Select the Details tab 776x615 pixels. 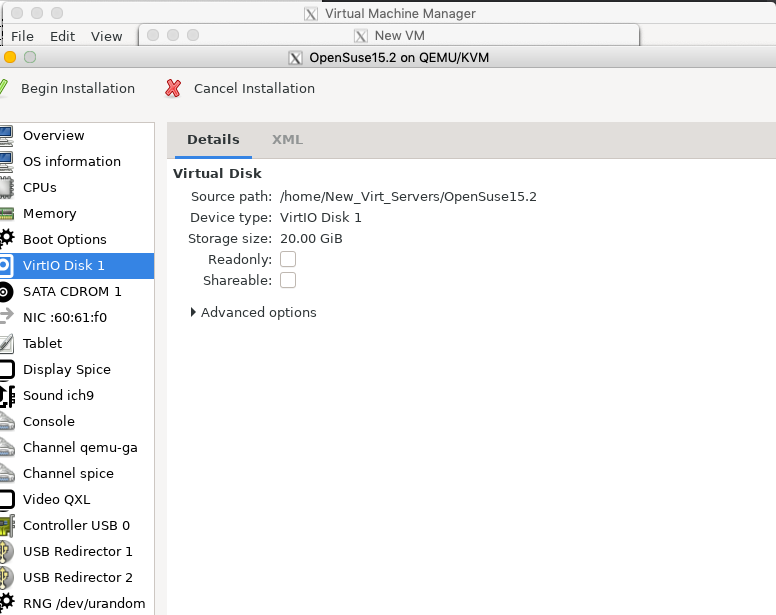[213, 140]
